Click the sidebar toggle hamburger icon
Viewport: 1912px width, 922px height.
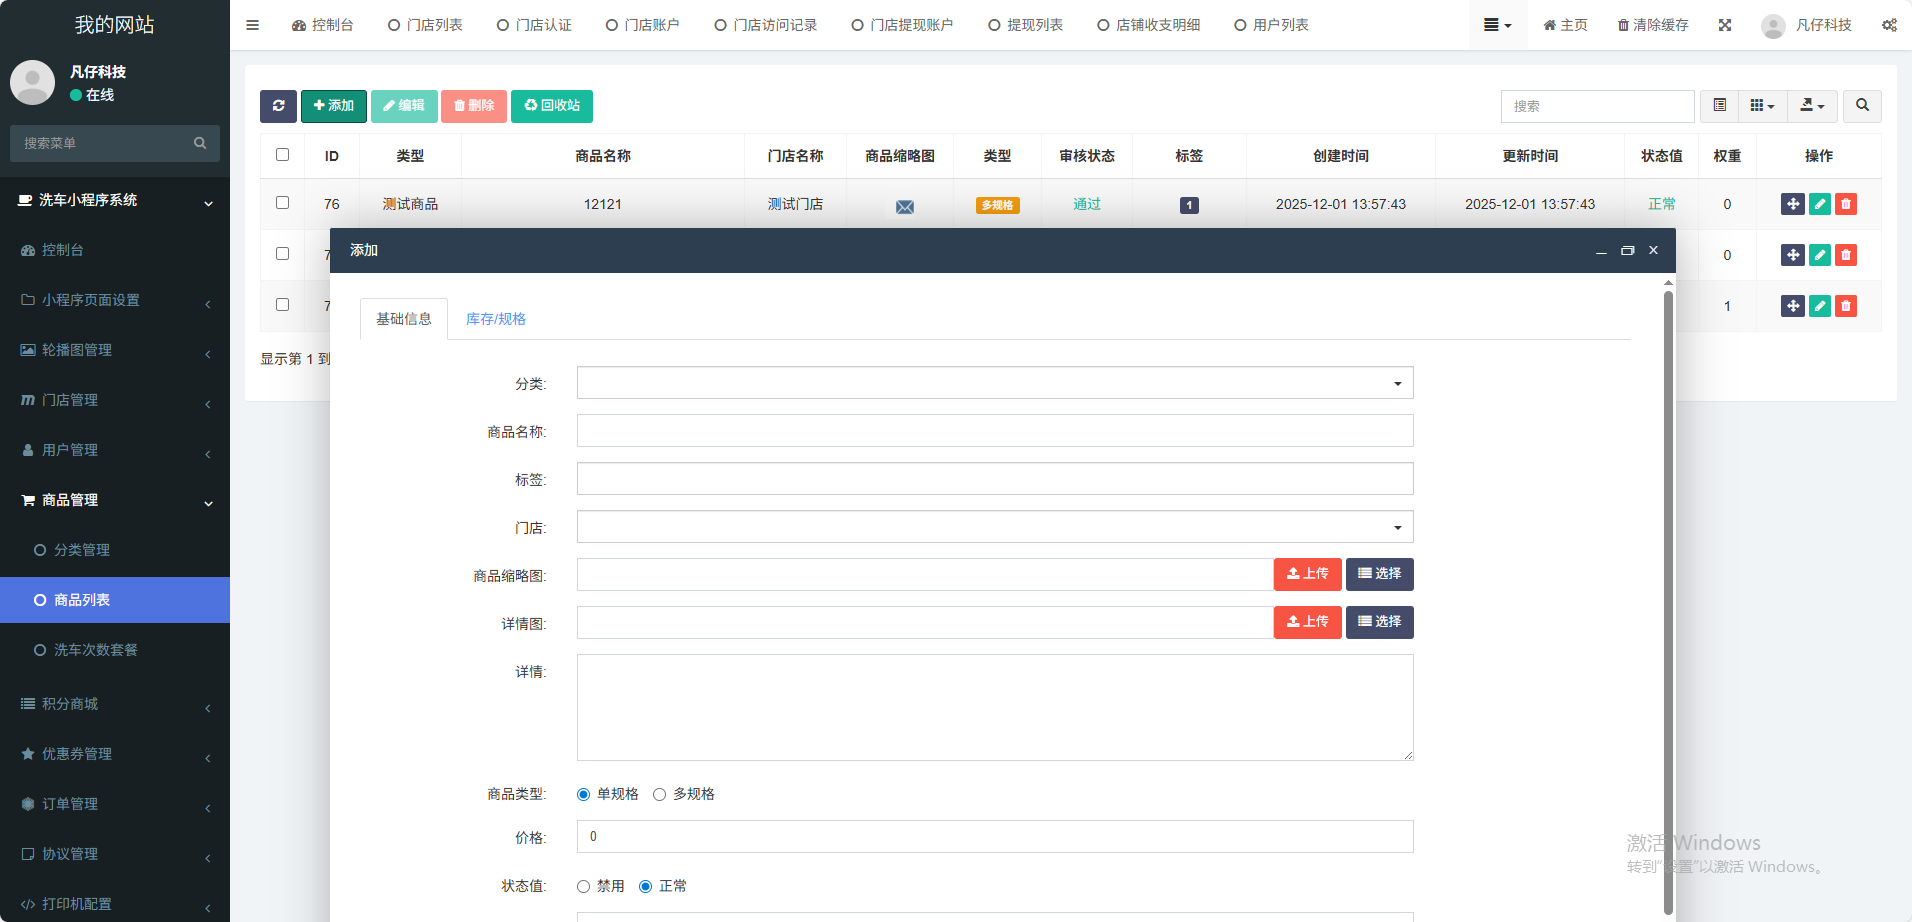(x=253, y=25)
